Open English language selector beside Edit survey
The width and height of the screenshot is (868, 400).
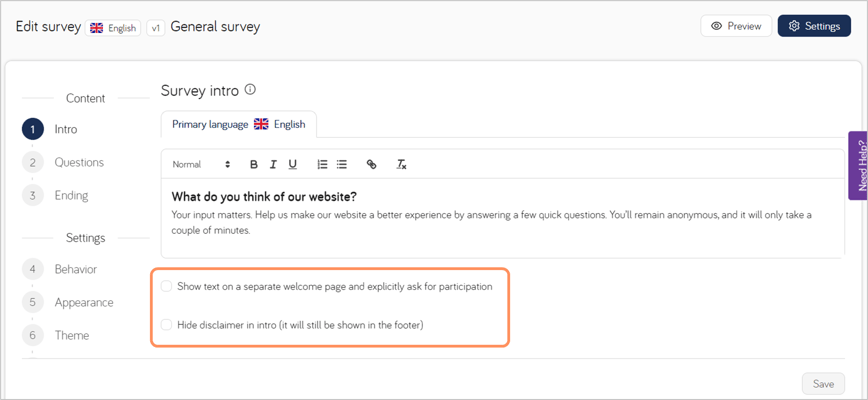(113, 28)
